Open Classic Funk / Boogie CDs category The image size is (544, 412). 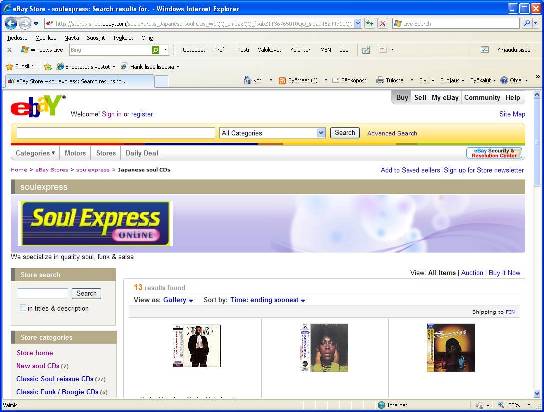[57, 392]
